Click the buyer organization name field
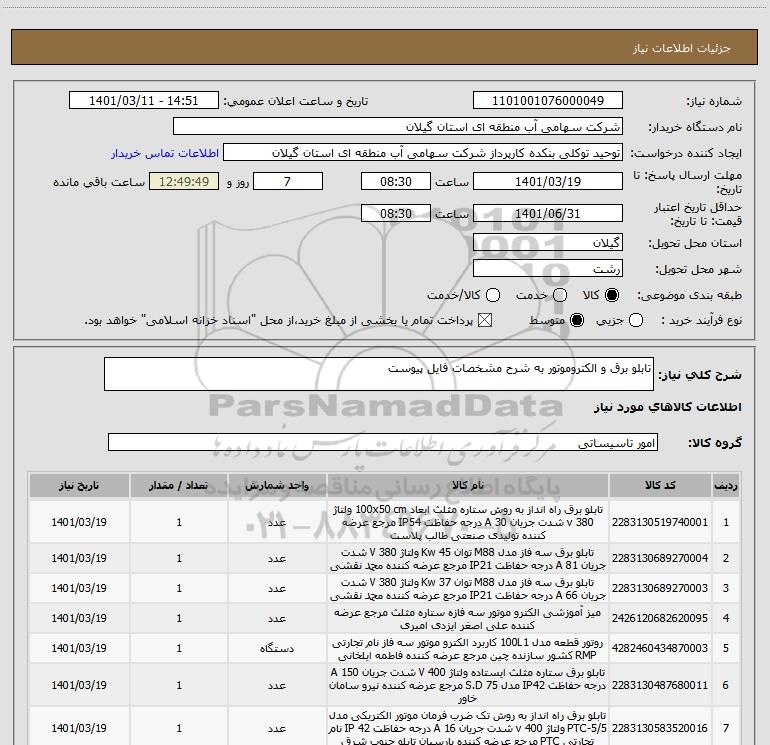The height and width of the screenshot is (745, 770). tap(398, 127)
